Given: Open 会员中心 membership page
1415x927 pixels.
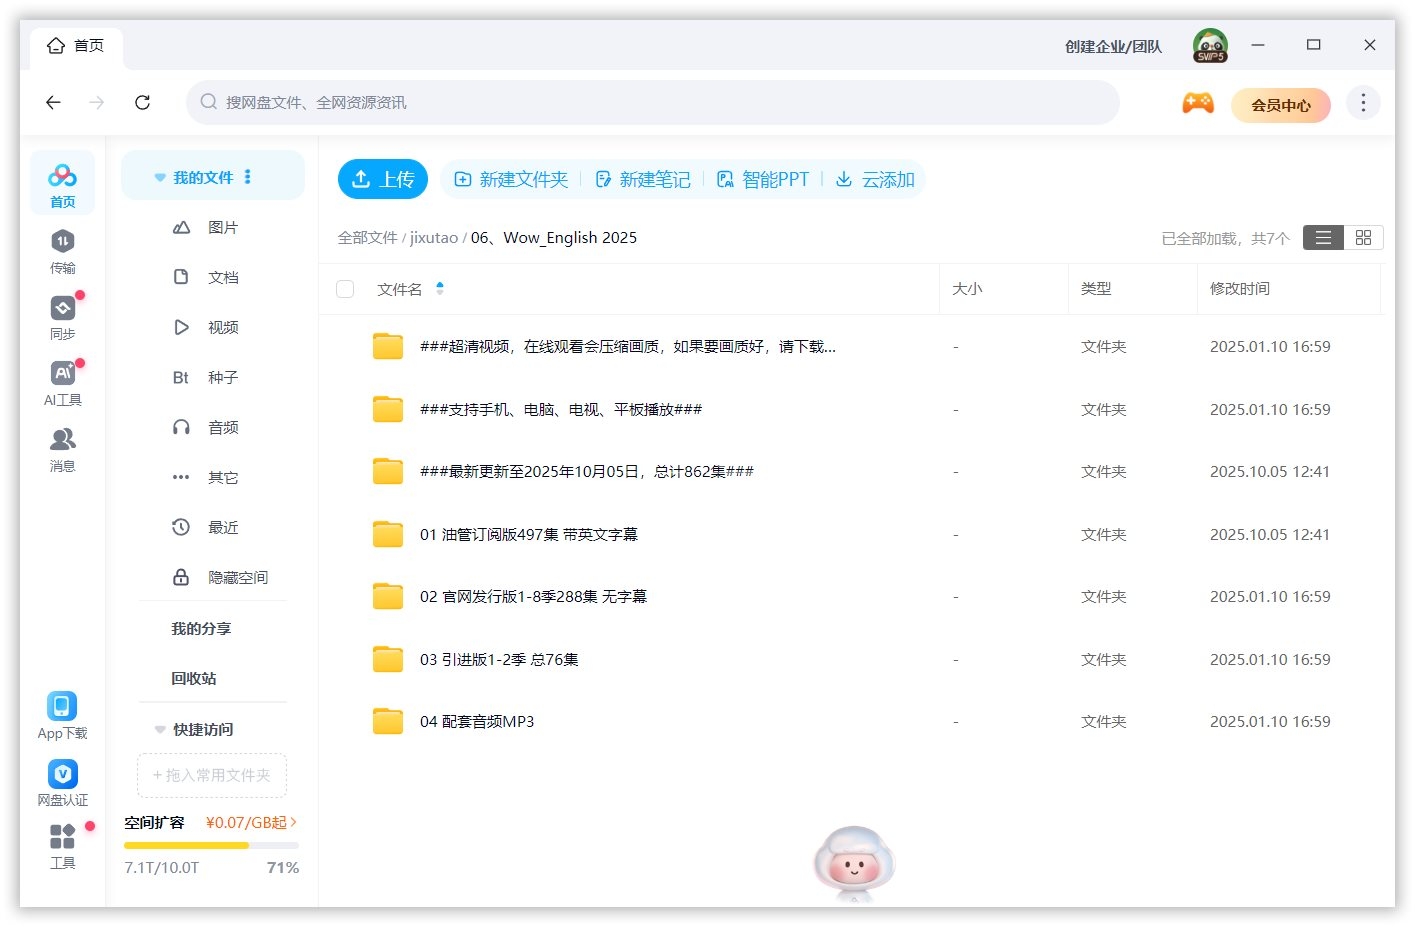Looking at the screenshot, I should (1281, 105).
